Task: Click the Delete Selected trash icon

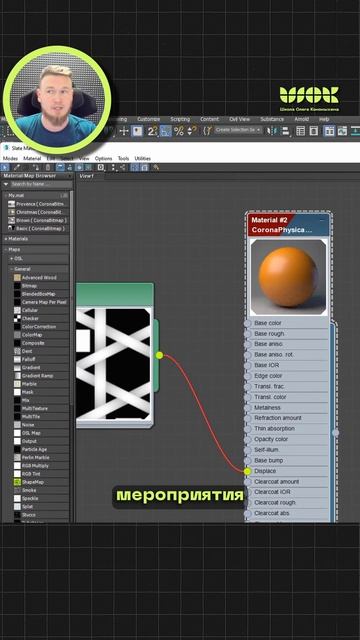Action: (x=47, y=167)
